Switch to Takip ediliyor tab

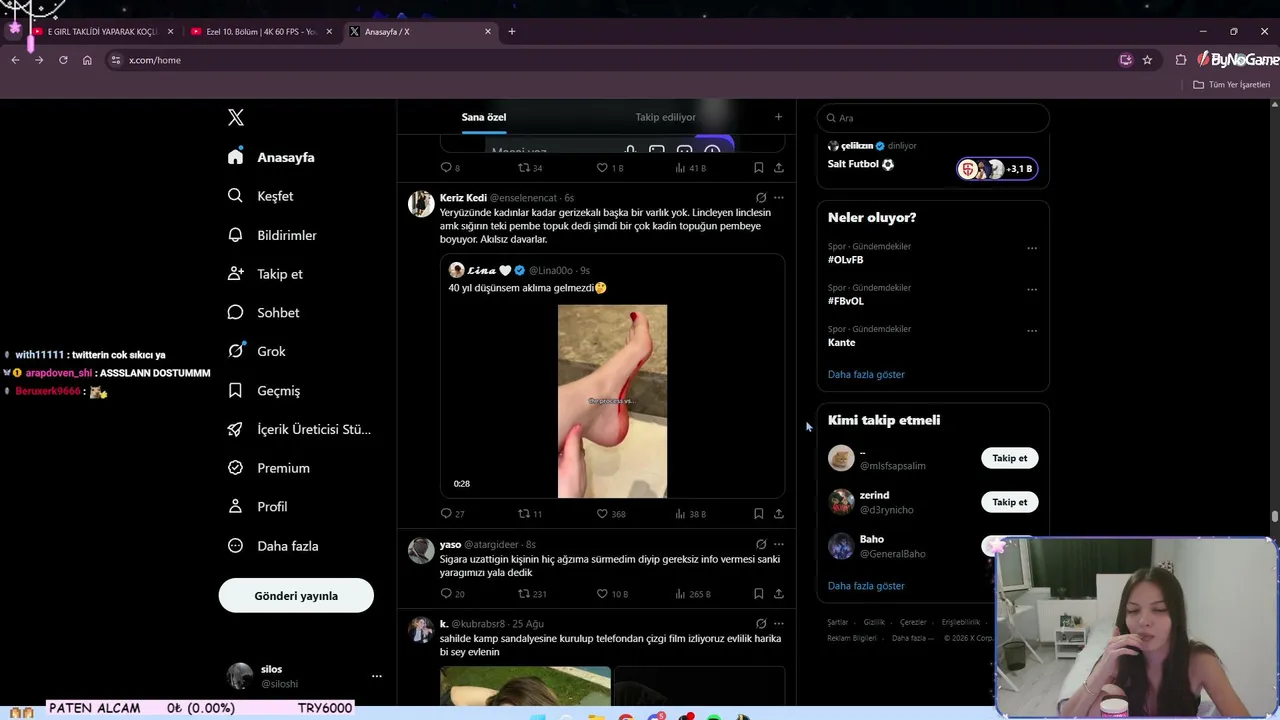665,117
